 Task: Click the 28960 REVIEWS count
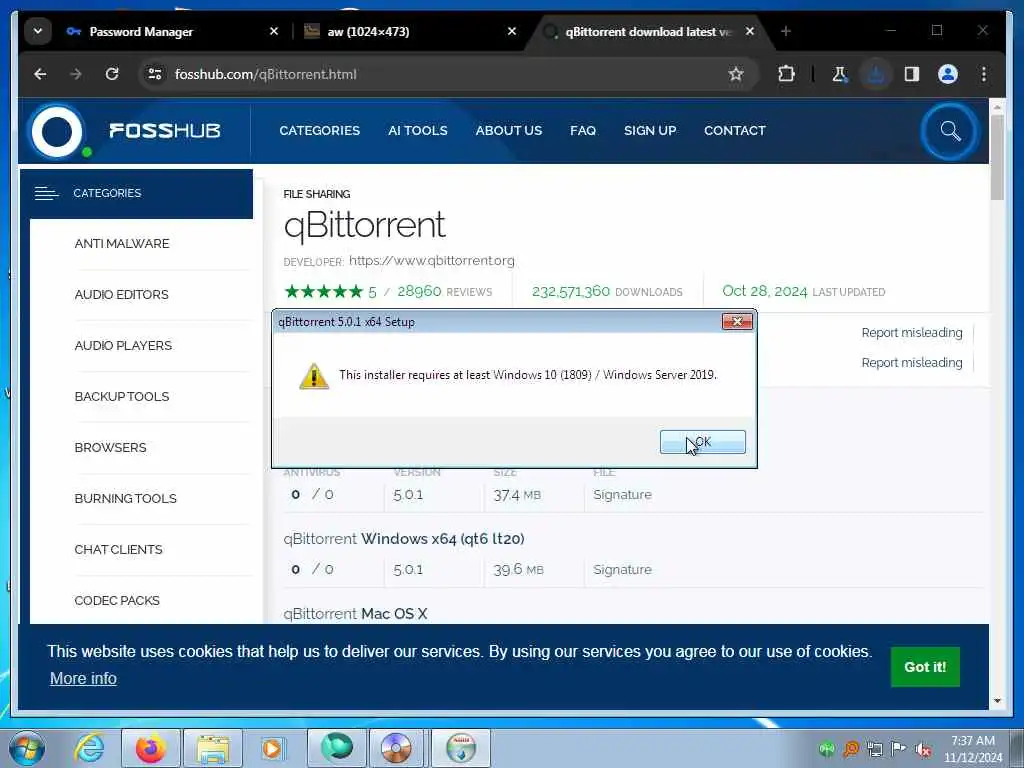445,291
